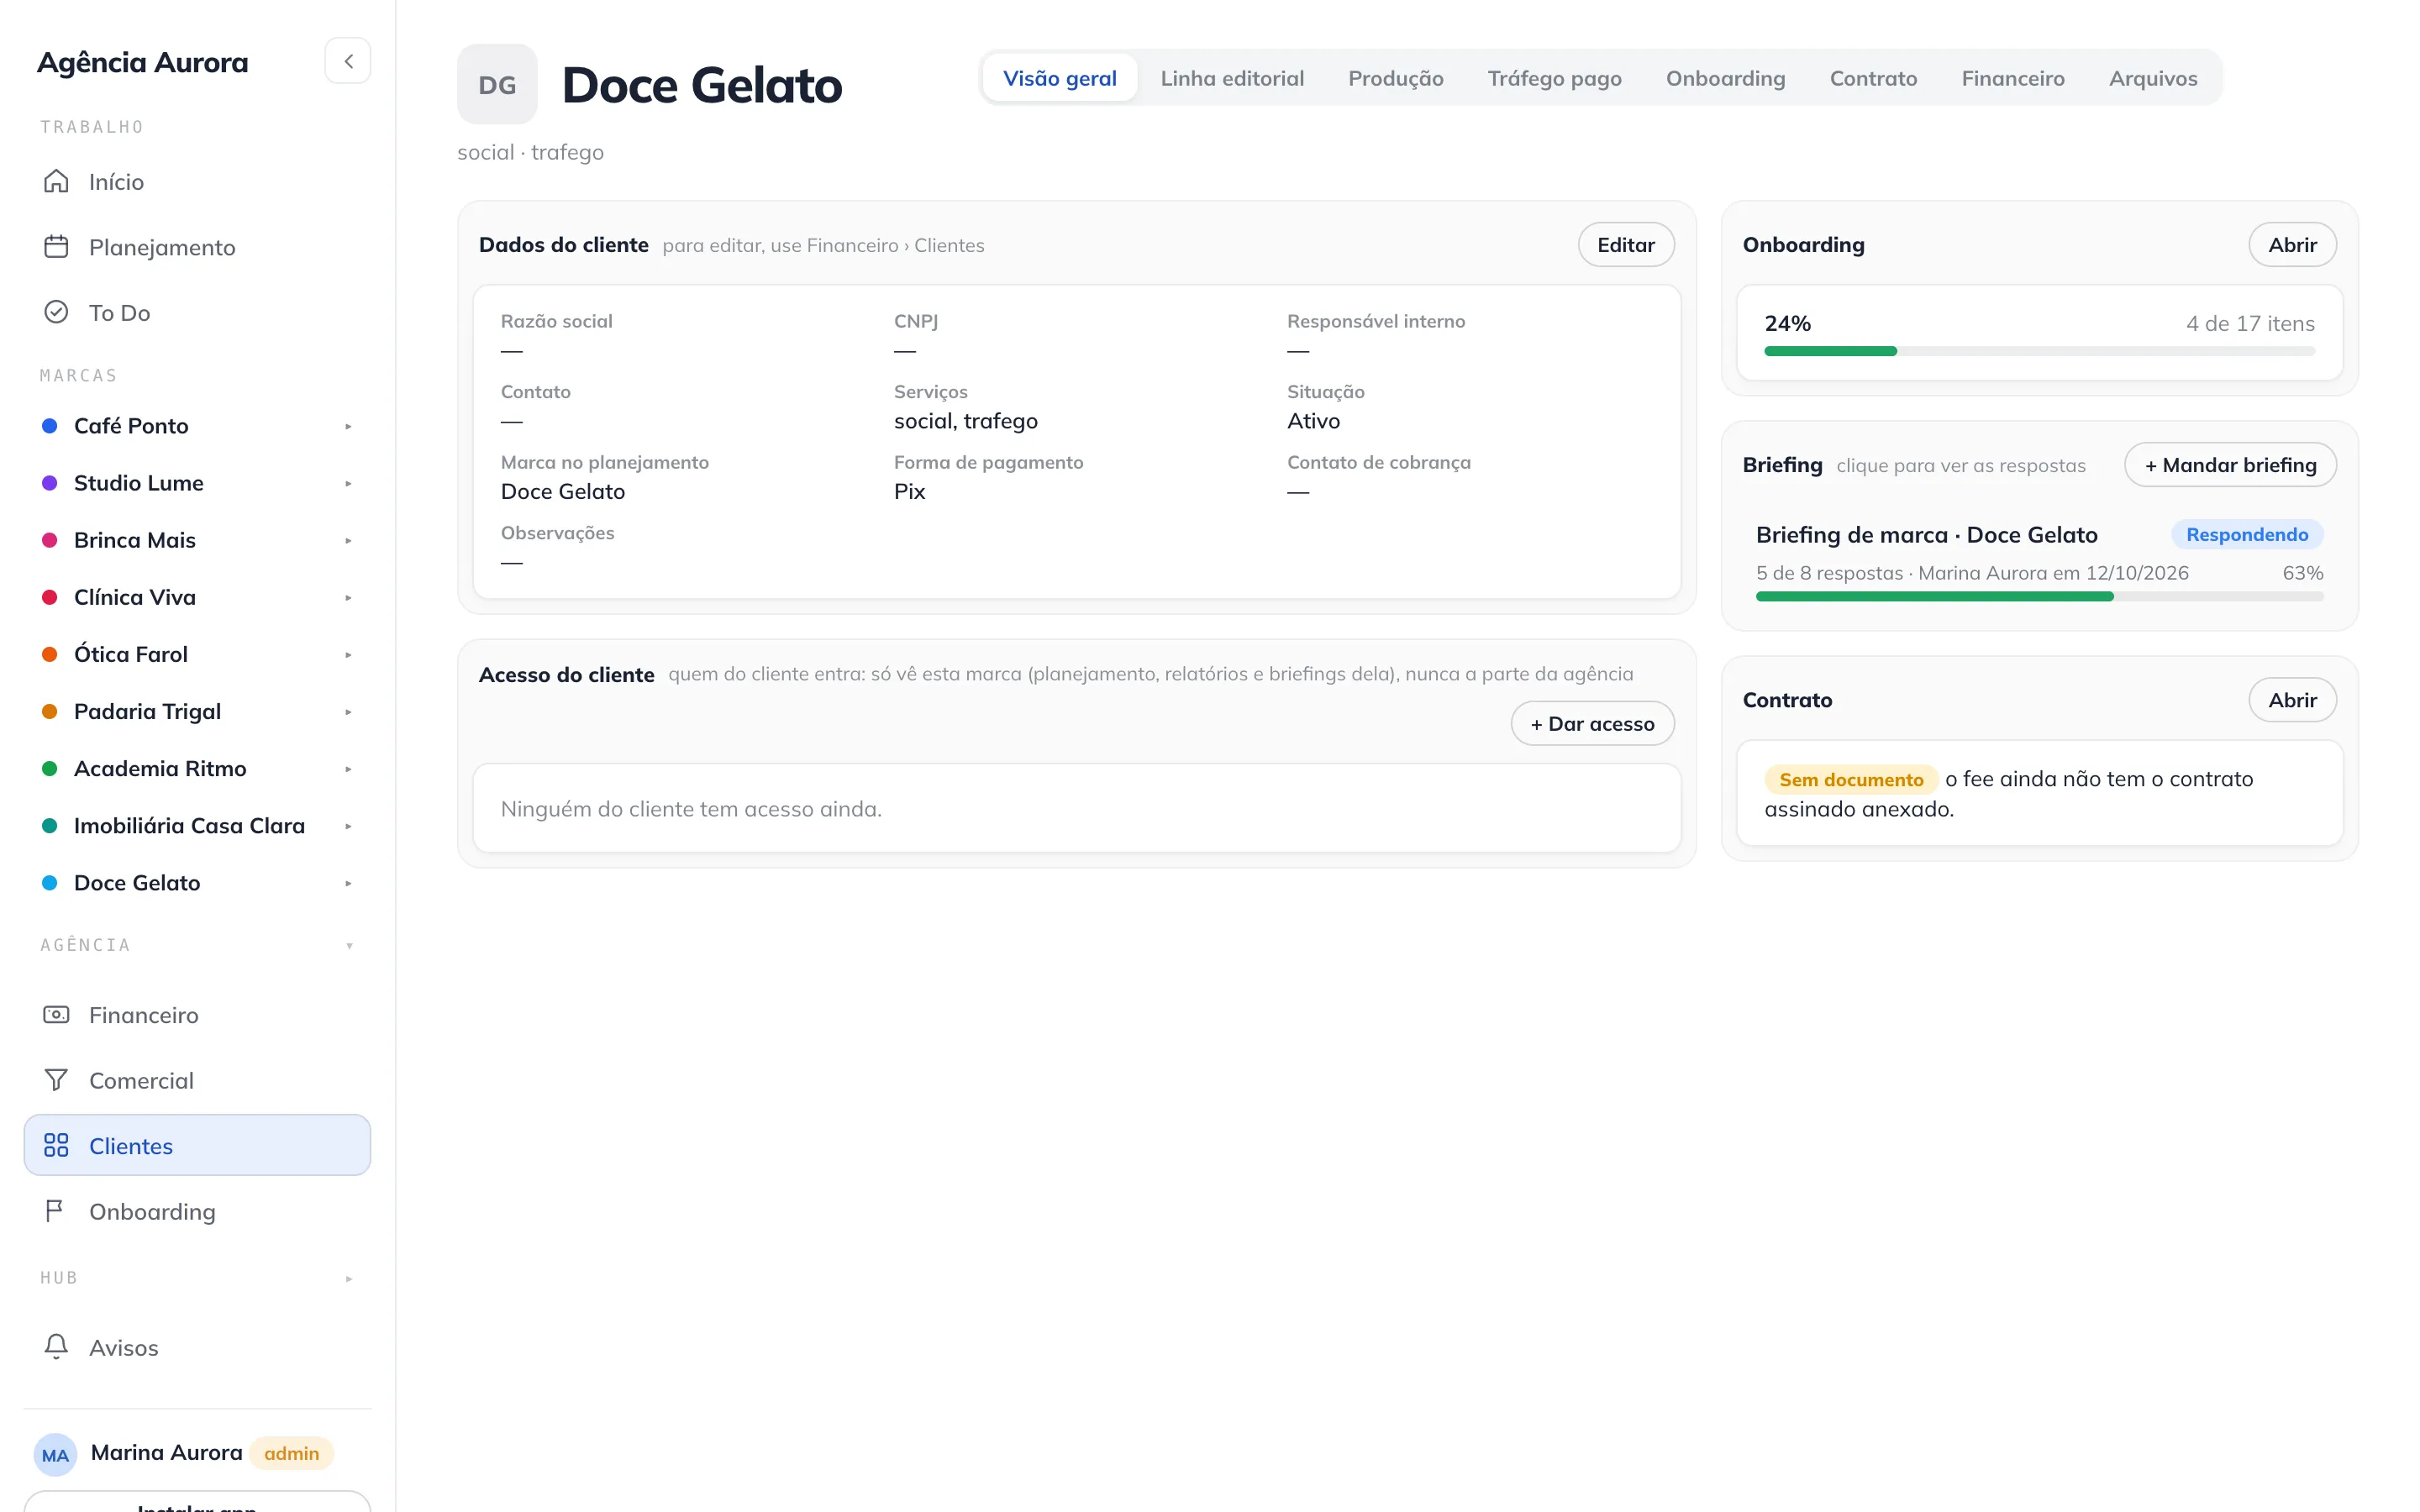Select the Clínica Viva brand
Image resolution: width=2420 pixels, height=1512 pixels.
pos(134,597)
